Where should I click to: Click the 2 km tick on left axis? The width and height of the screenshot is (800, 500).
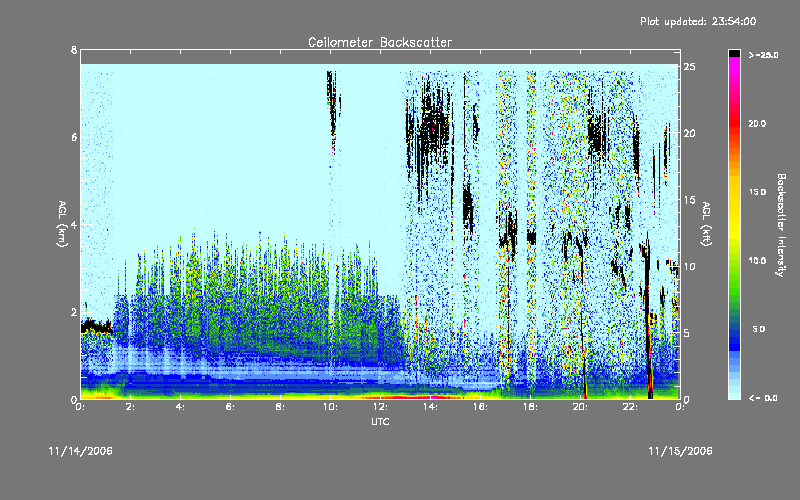[x=74, y=312]
